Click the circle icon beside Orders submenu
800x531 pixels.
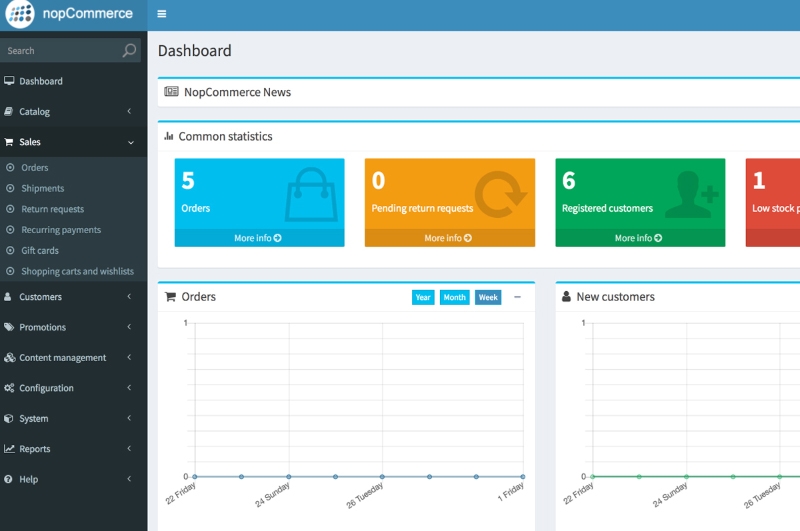pos(10,167)
